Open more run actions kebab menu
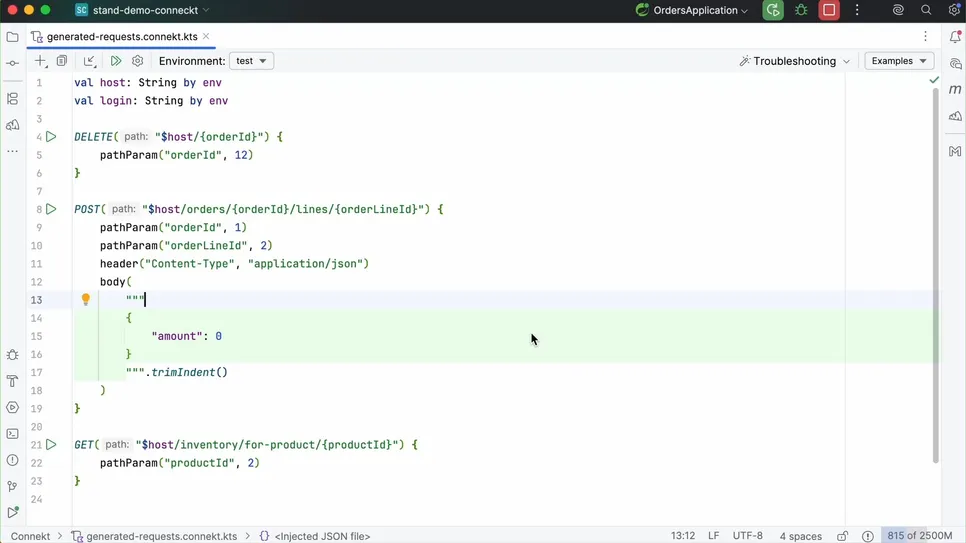Viewport: 966px width, 543px height. tap(857, 10)
